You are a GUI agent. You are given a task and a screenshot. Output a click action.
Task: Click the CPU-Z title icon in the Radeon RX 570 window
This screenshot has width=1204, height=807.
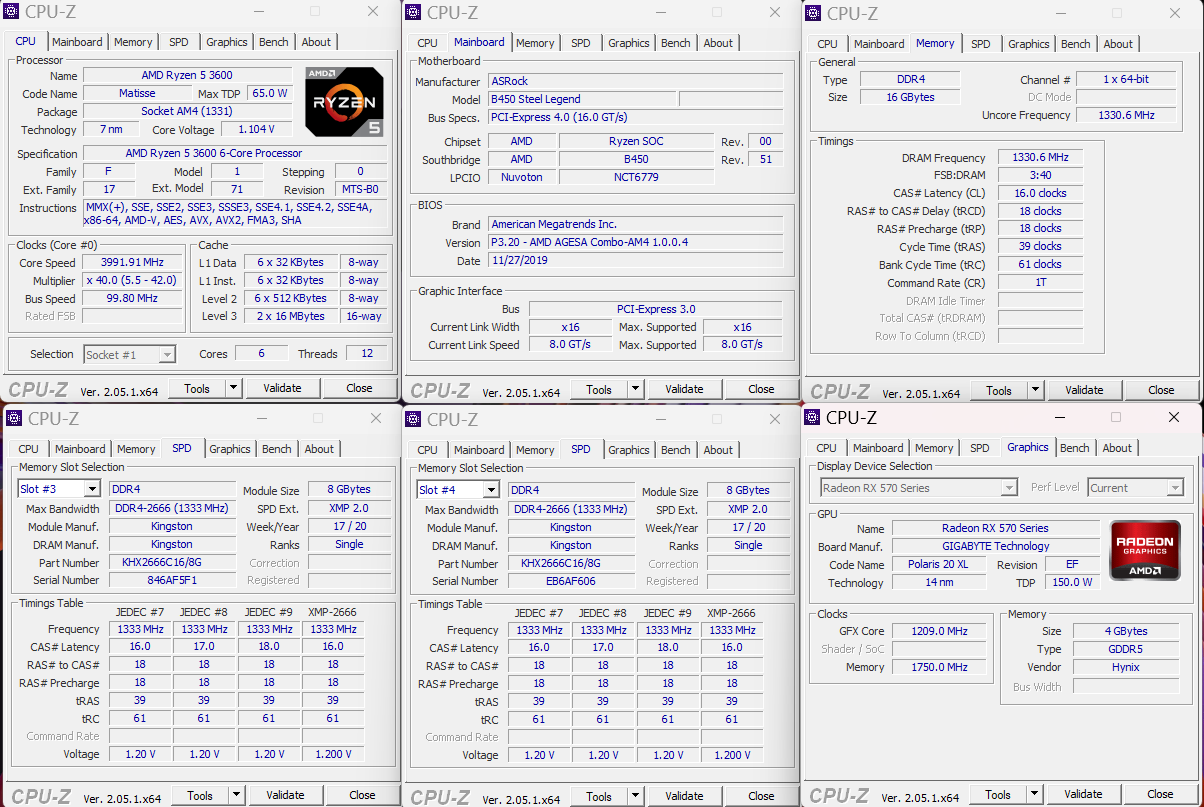pos(813,417)
